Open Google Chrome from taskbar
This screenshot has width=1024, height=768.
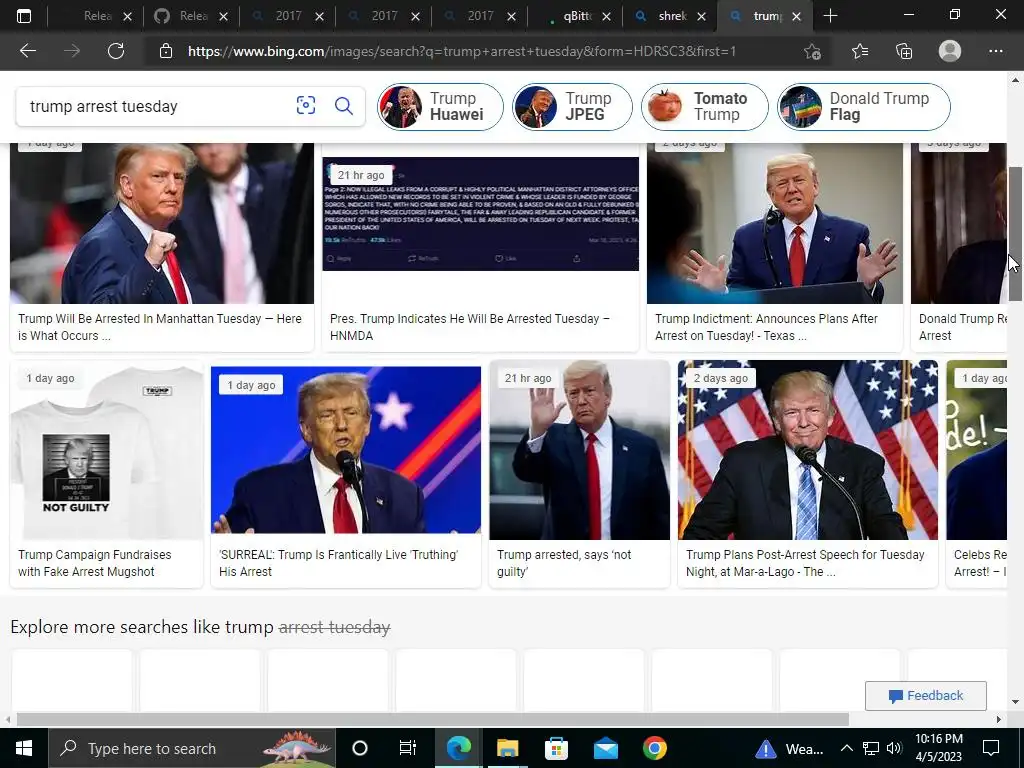[654, 748]
